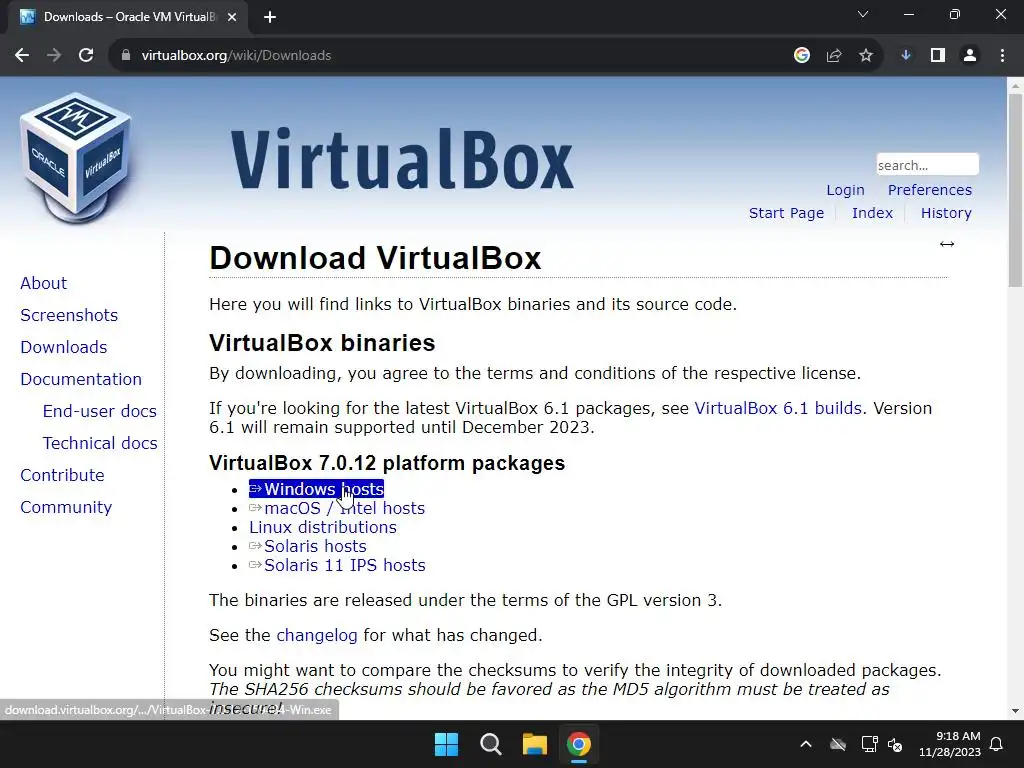Open a new browser tab
Image resolution: width=1024 pixels, height=768 pixels.
270,17
